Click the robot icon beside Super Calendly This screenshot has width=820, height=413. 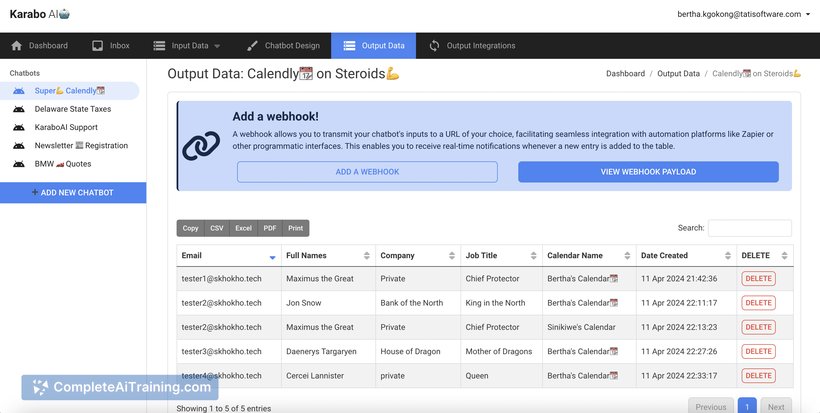[19, 91]
